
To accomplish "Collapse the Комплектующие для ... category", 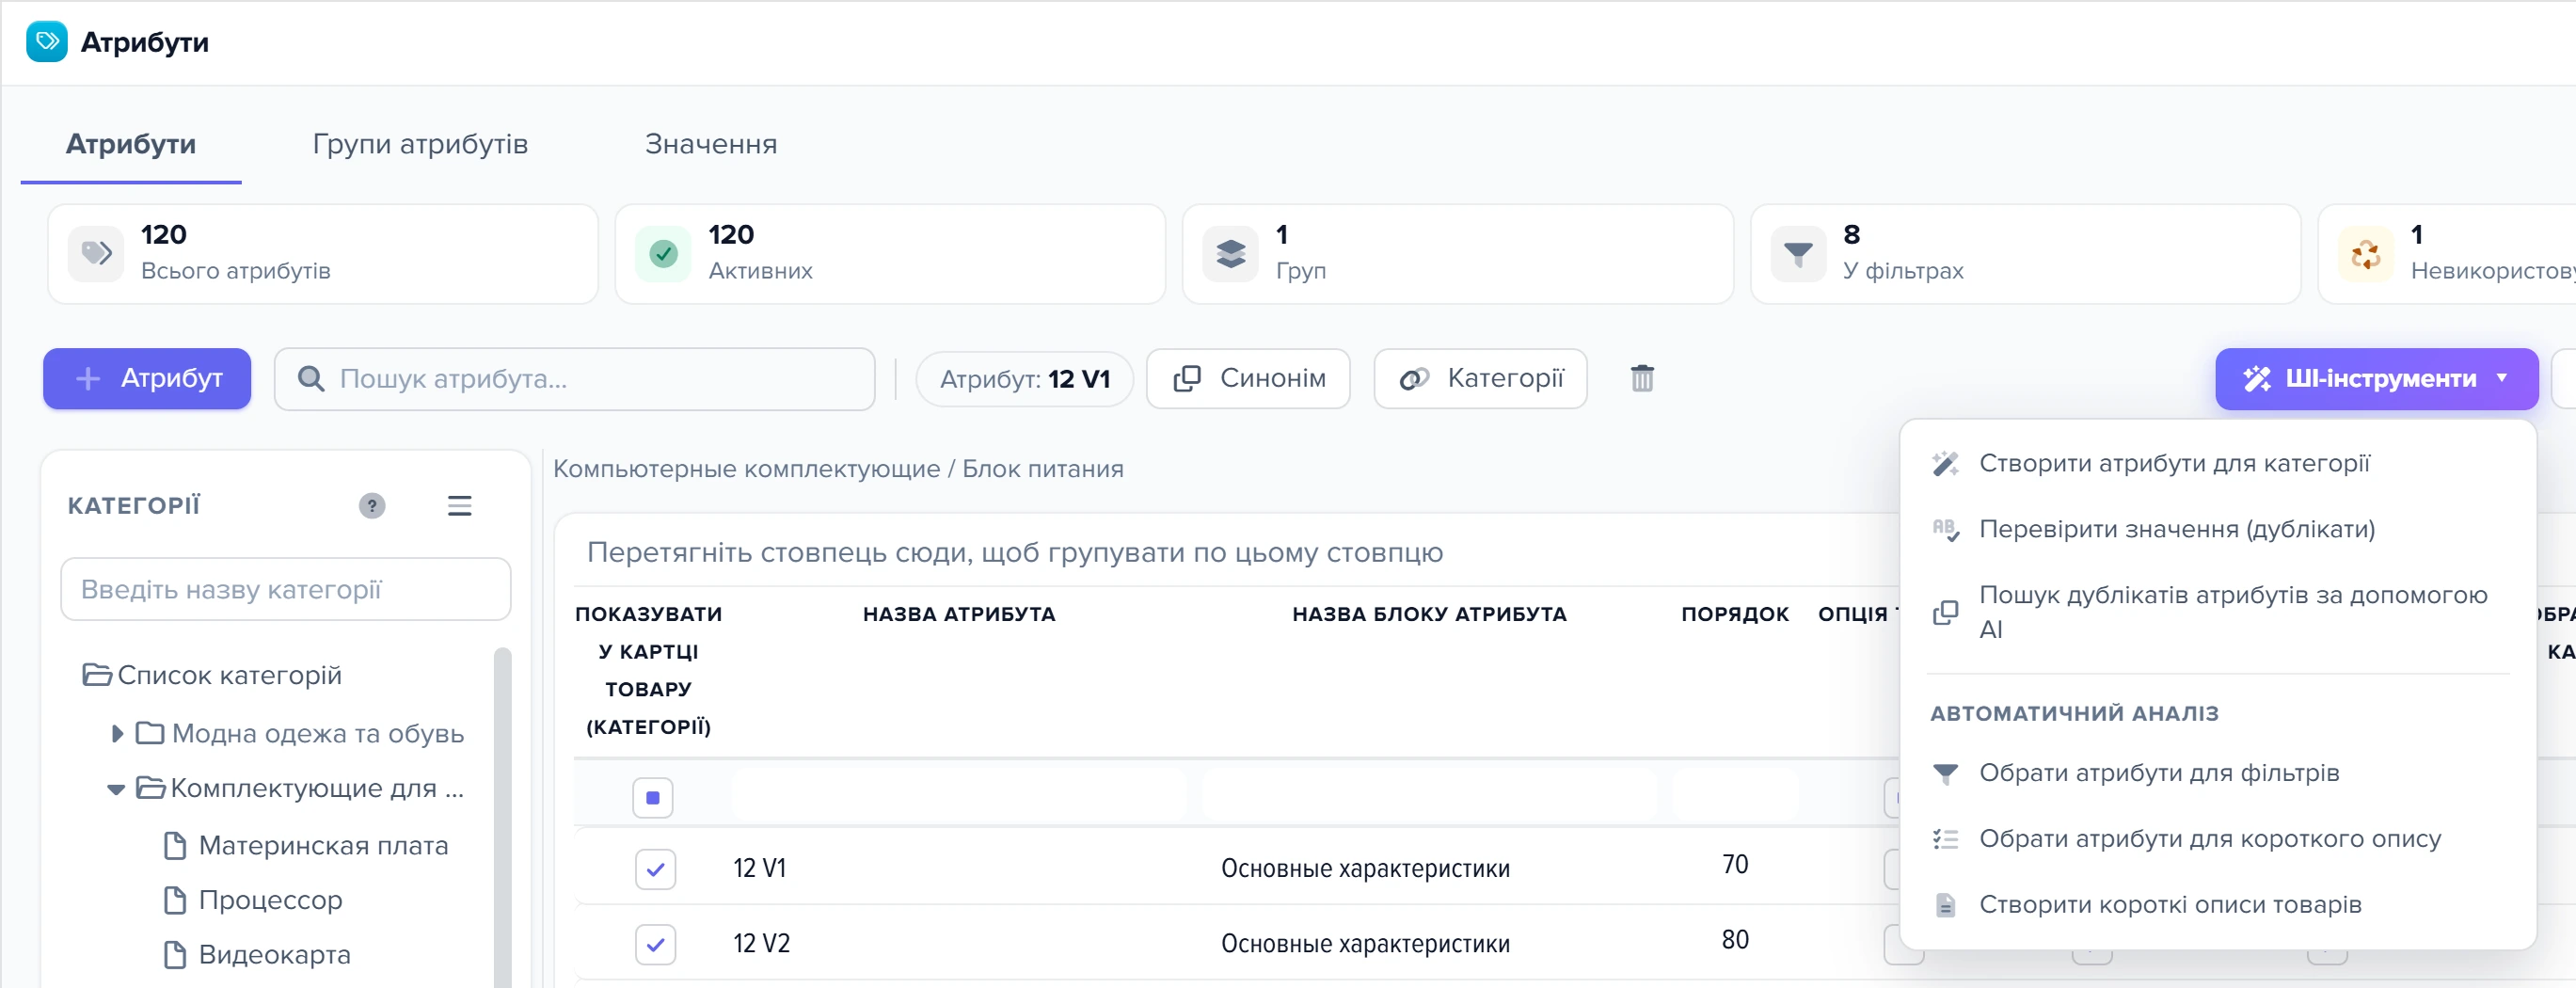I will point(116,790).
